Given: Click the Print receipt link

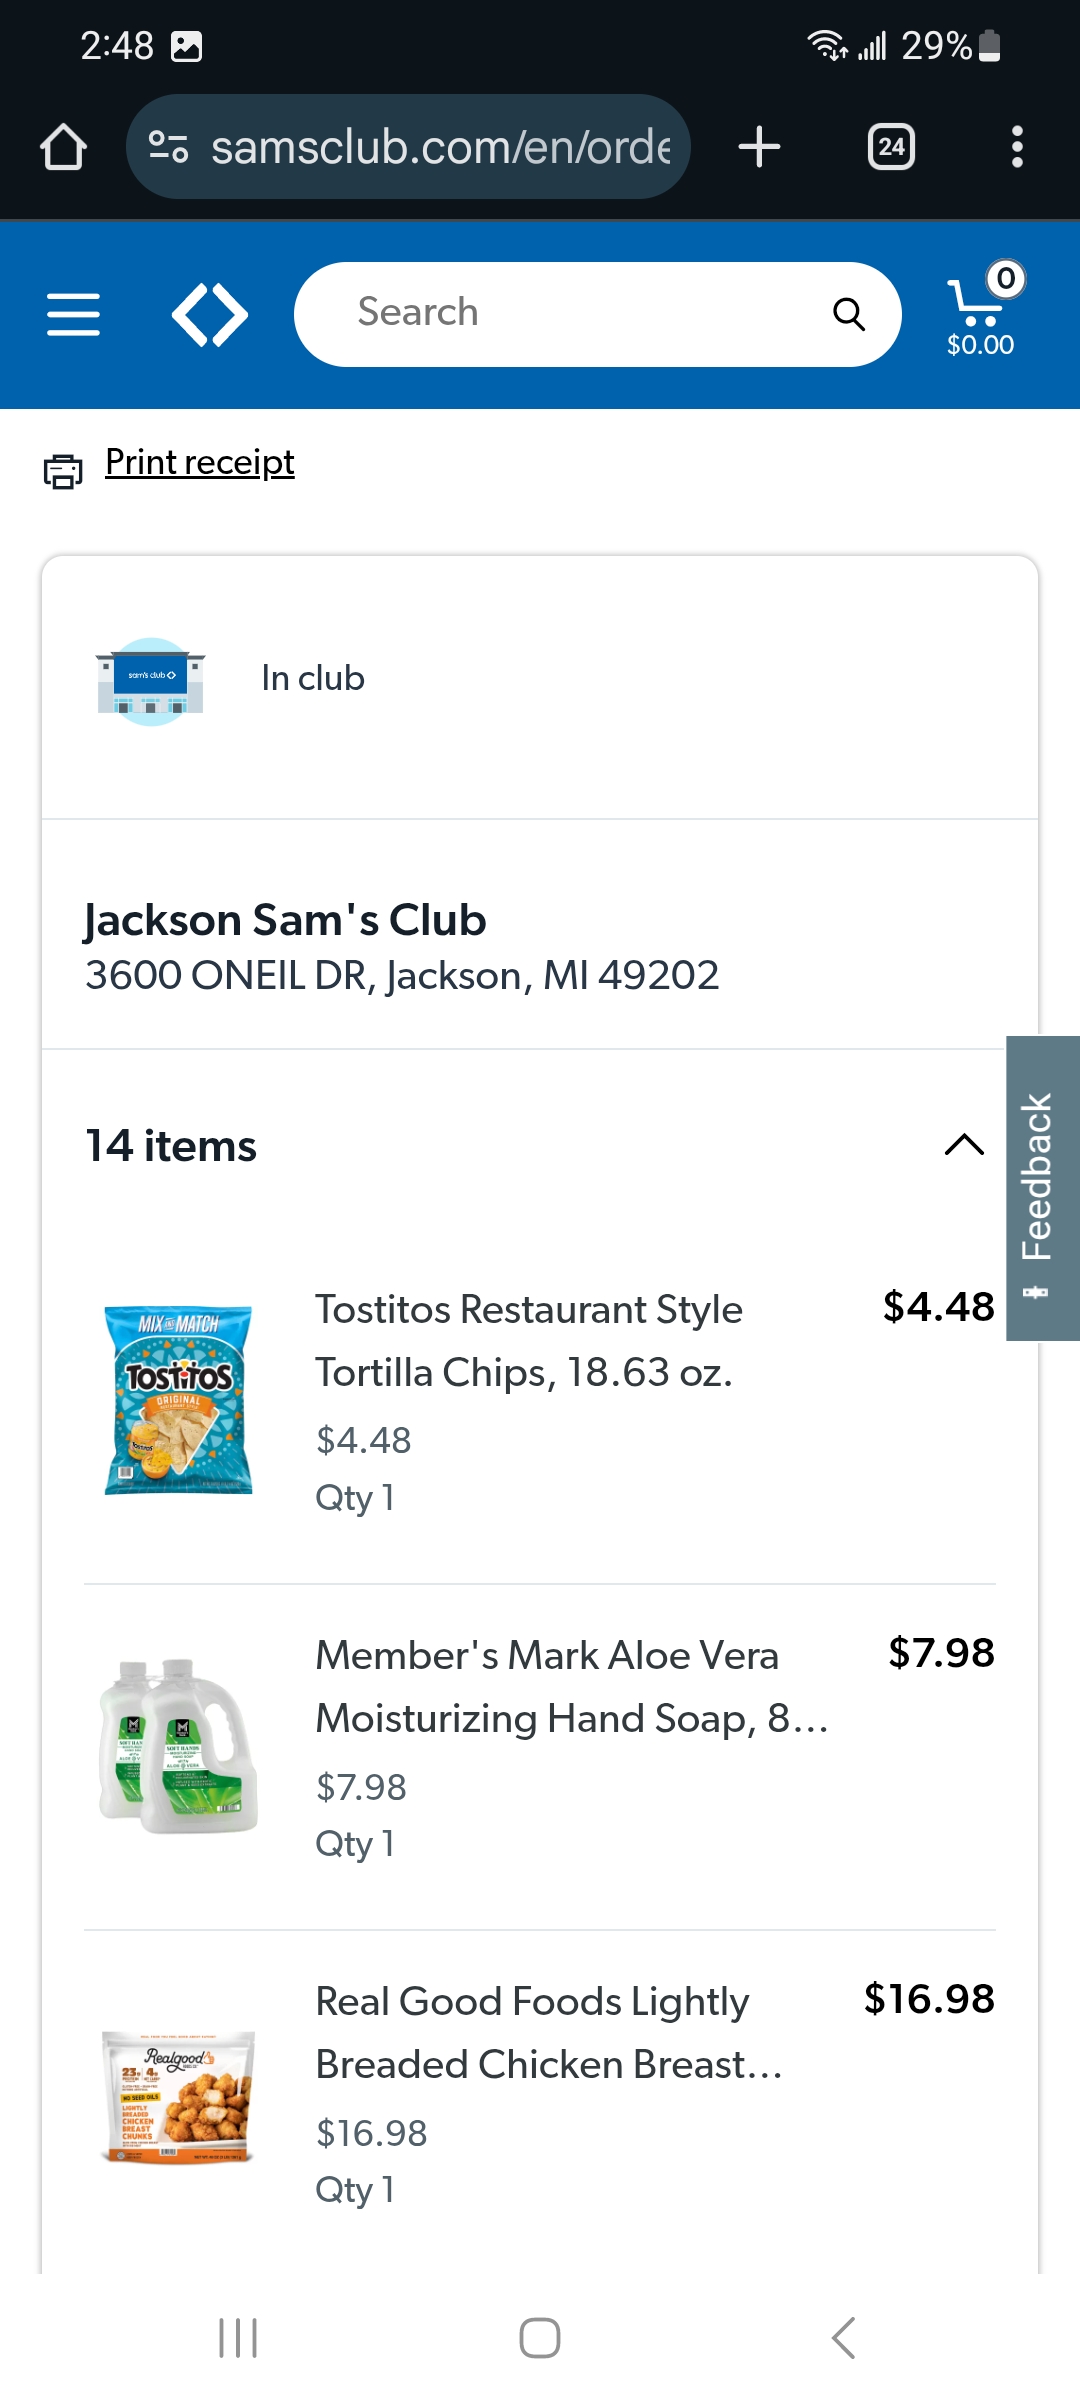Looking at the screenshot, I should [x=200, y=463].
